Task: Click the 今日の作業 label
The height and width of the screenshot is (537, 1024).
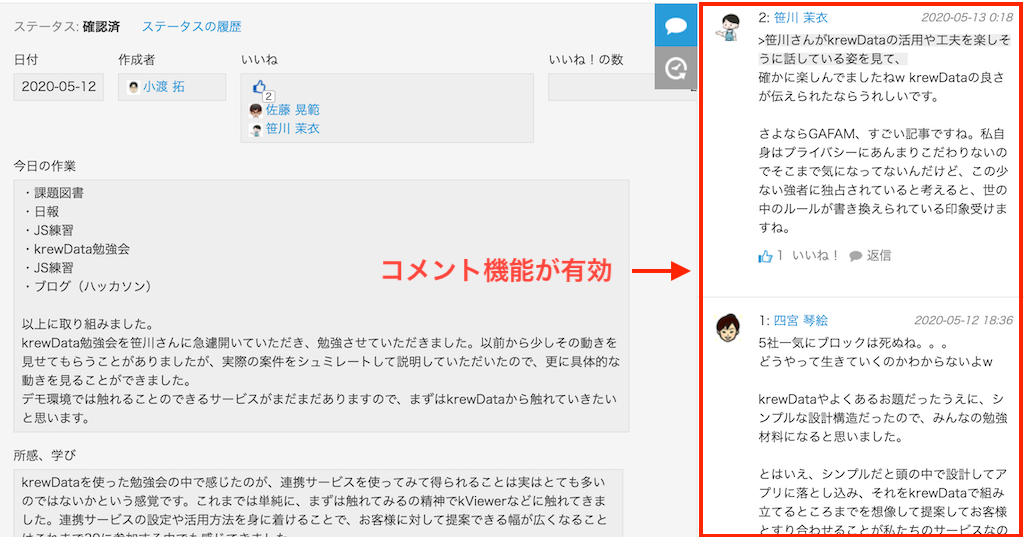Action: tap(44, 166)
